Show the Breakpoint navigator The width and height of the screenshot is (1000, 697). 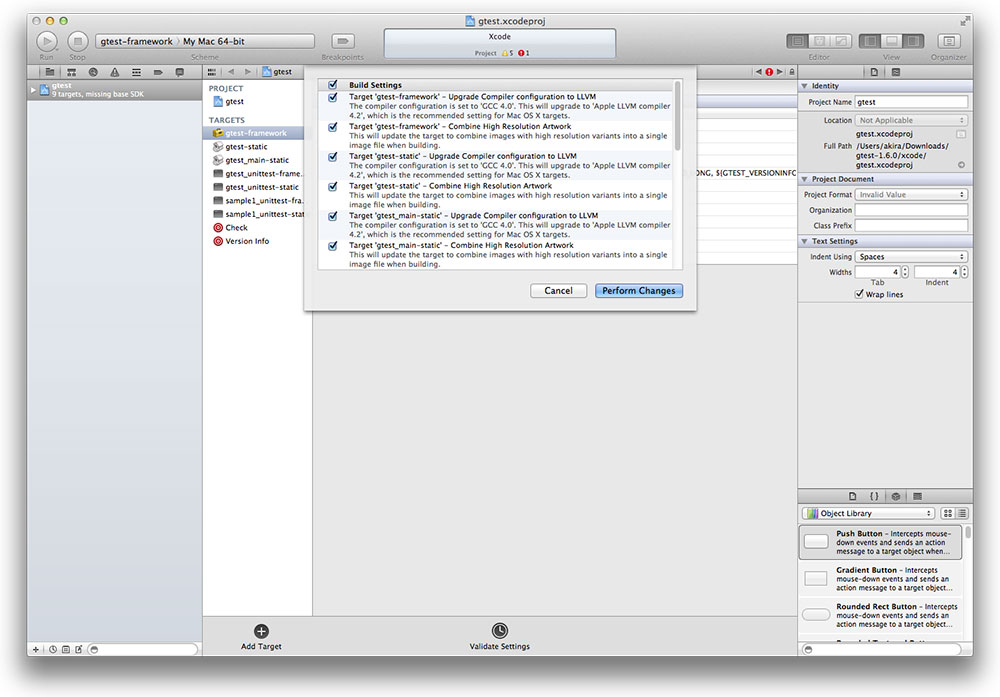tap(158, 72)
